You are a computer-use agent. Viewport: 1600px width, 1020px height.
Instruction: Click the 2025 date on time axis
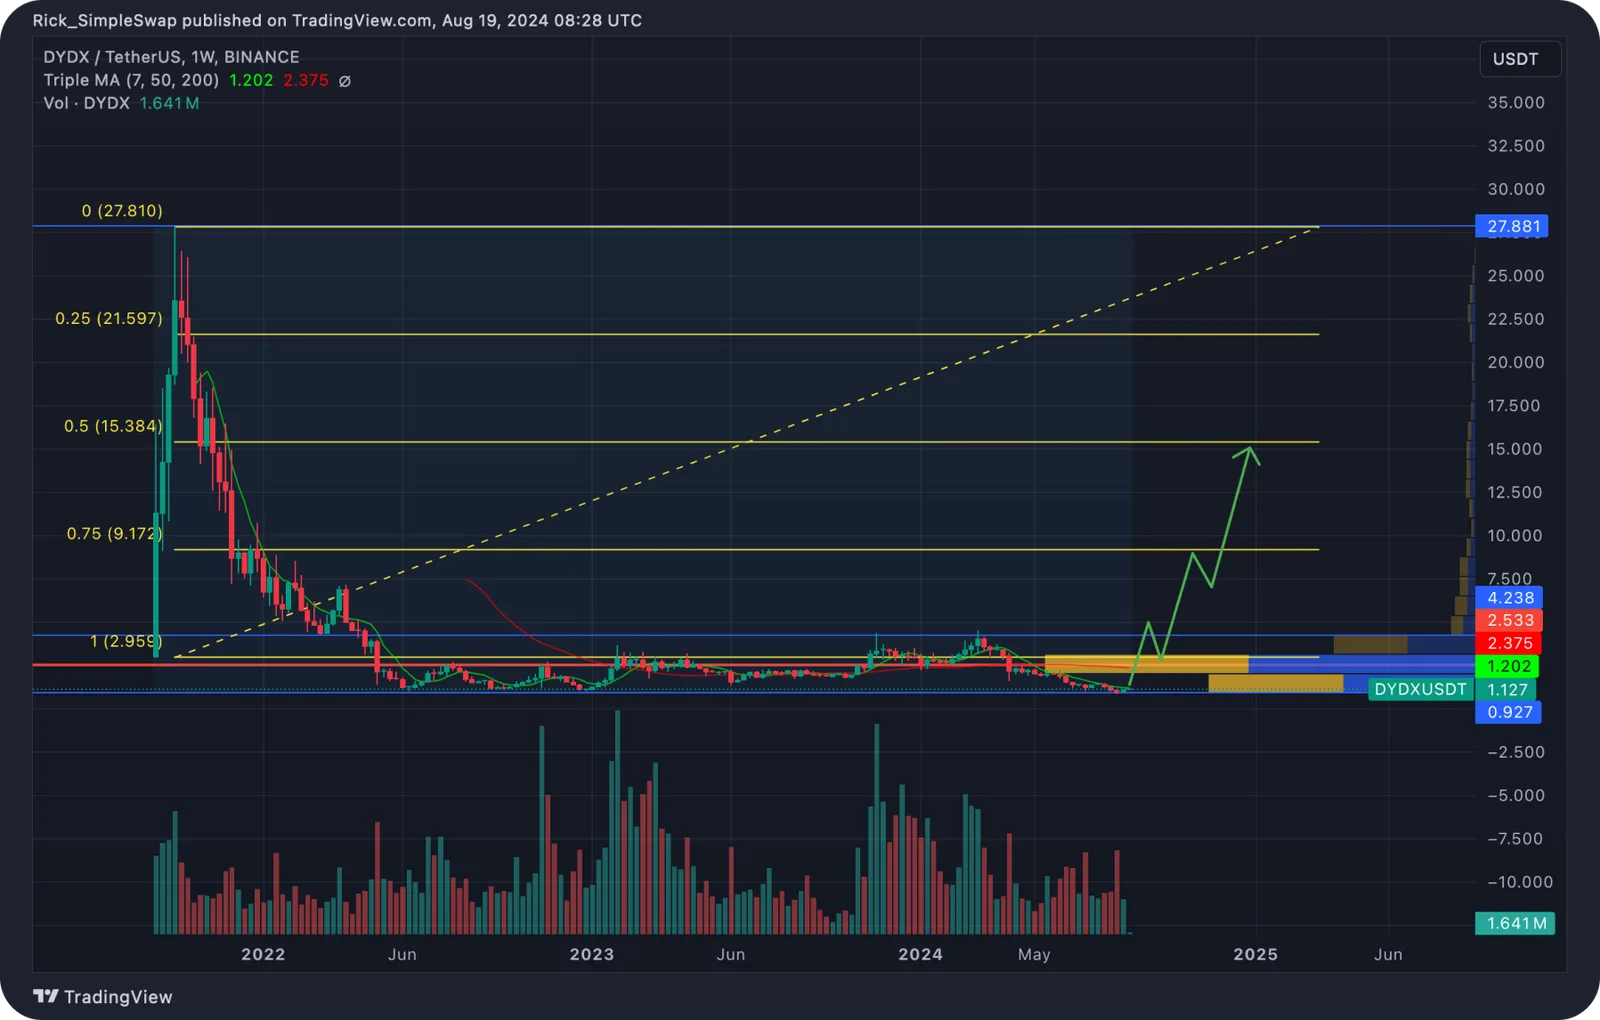1255,954
